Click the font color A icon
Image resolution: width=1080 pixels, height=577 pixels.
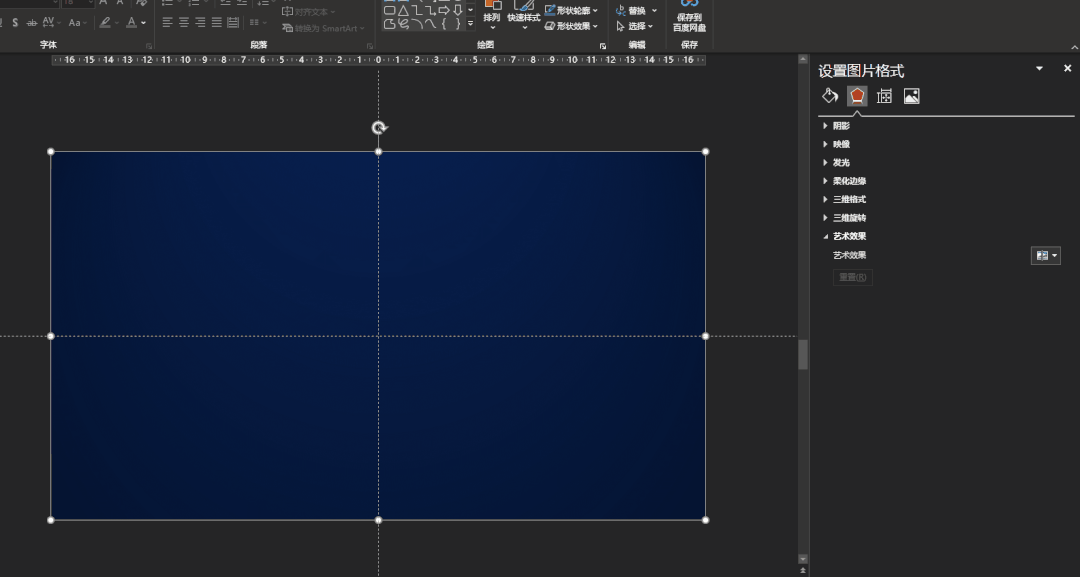pyautogui.click(x=132, y=22)
